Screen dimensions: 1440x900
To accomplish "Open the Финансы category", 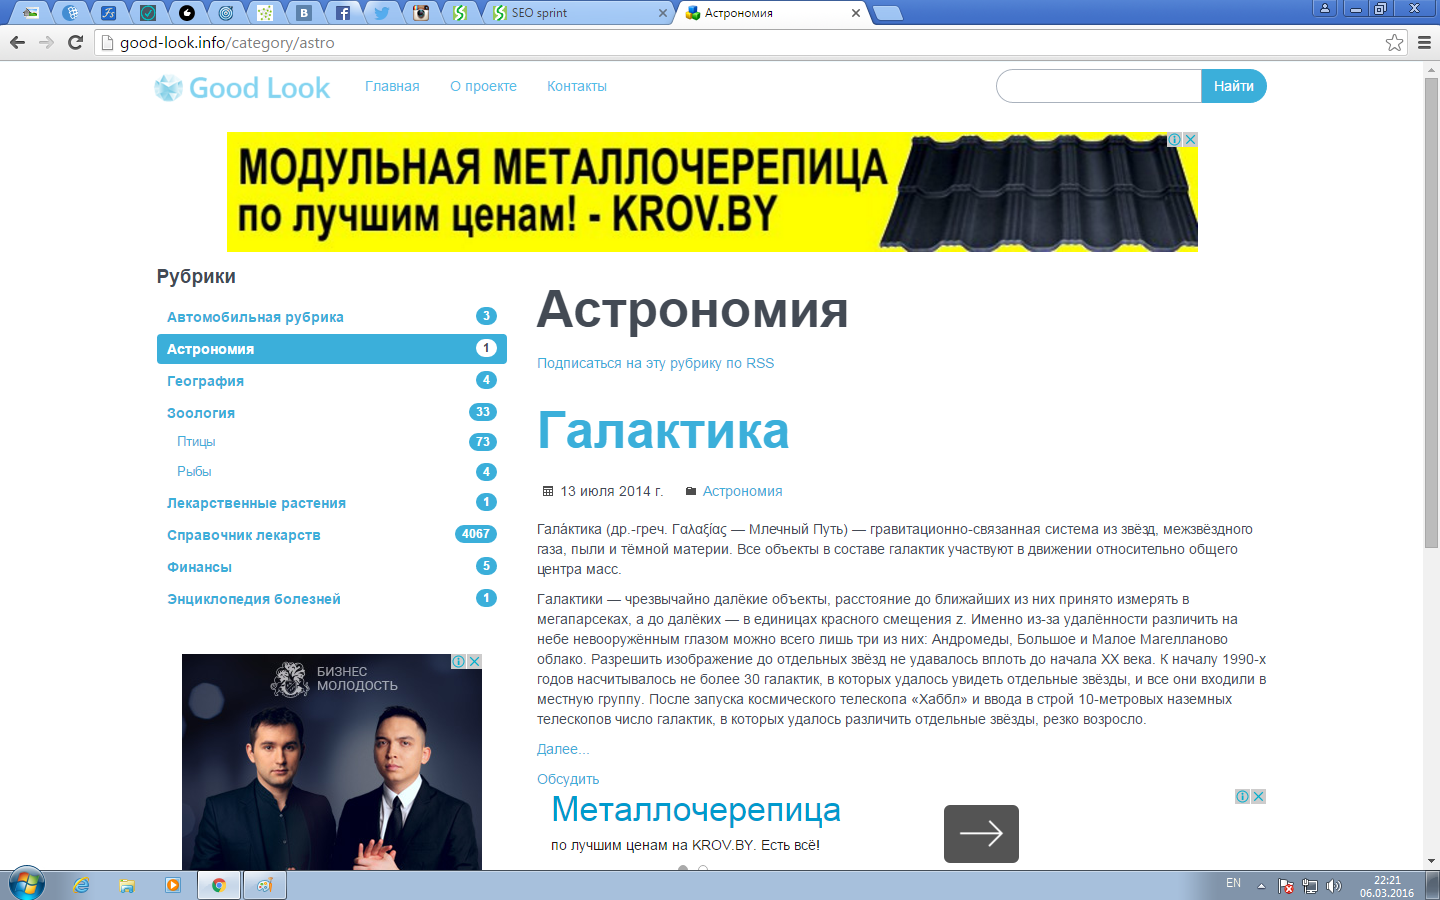I will tap(332, 567).
